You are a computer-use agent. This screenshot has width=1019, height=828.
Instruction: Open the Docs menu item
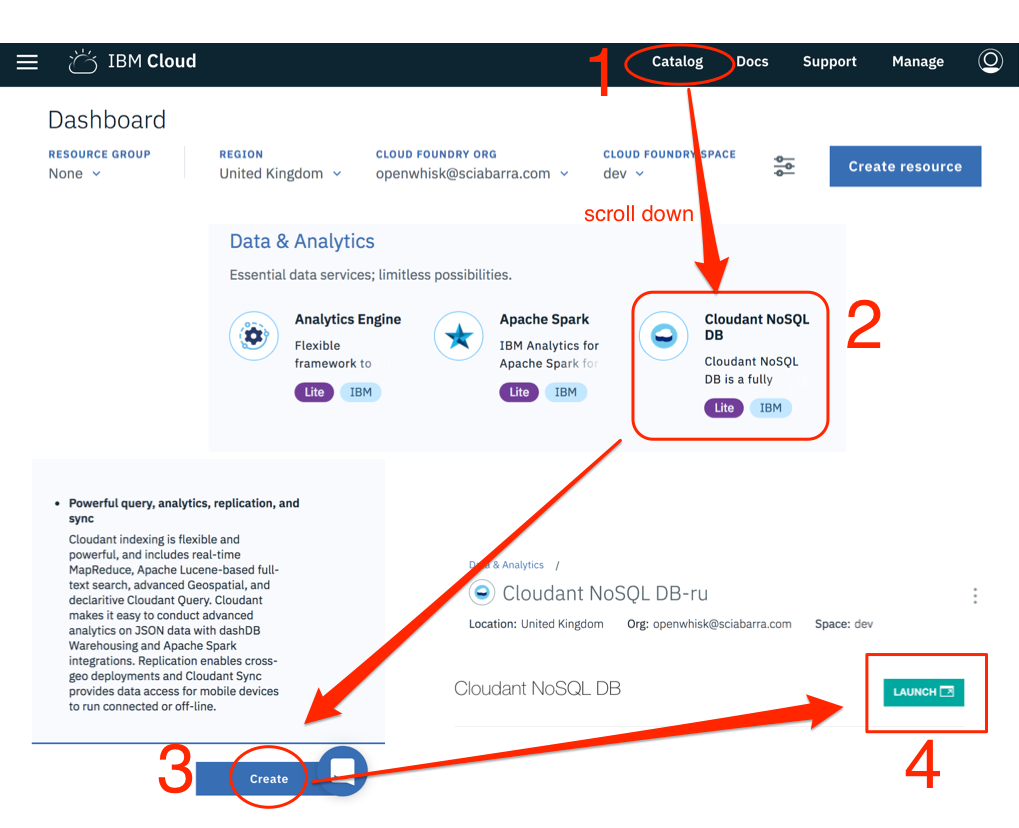point(753,62)
